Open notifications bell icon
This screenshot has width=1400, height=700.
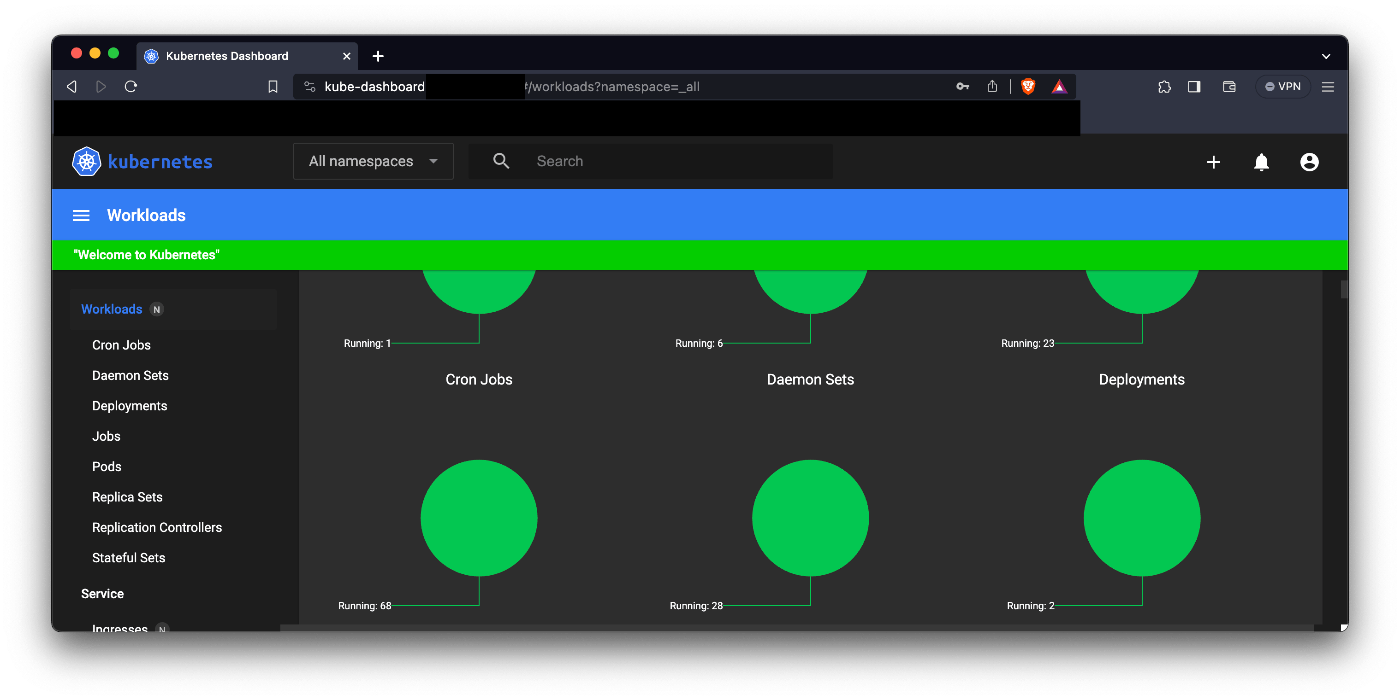[x=1261, y=162]
